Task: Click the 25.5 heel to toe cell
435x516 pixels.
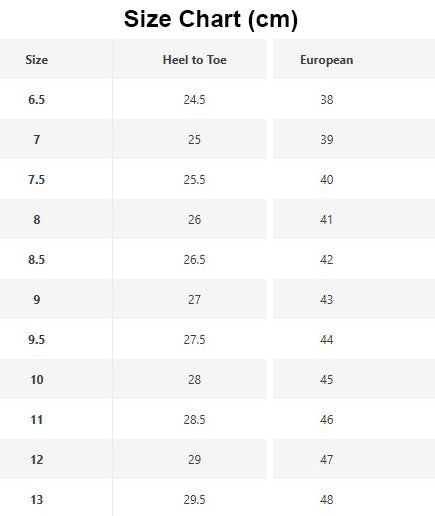Action: coord(194,180)
